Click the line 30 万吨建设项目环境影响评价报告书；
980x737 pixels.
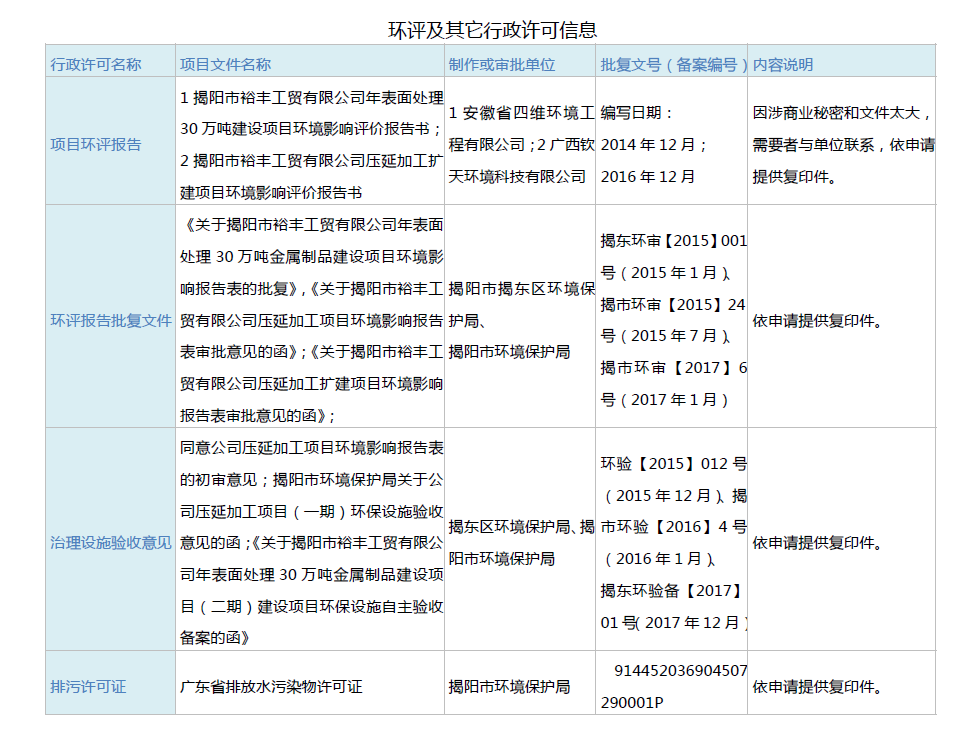[312, 129]
